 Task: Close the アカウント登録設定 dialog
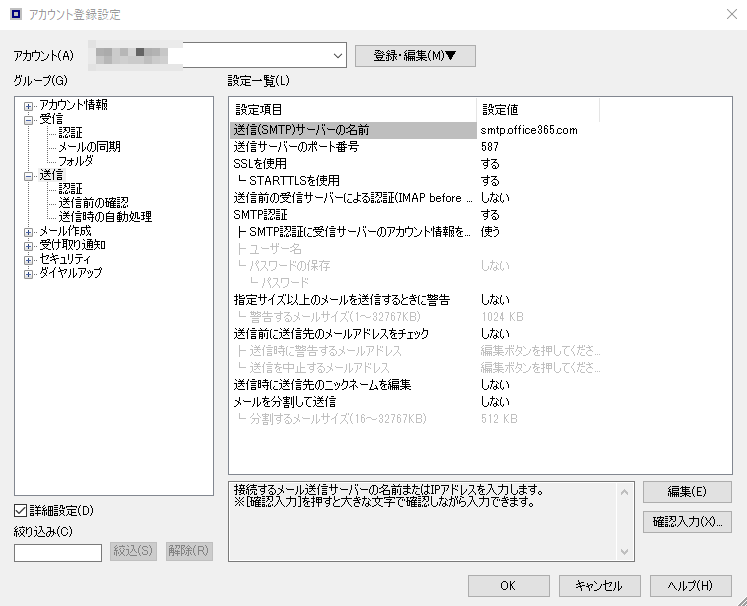[x=732, y=14]
